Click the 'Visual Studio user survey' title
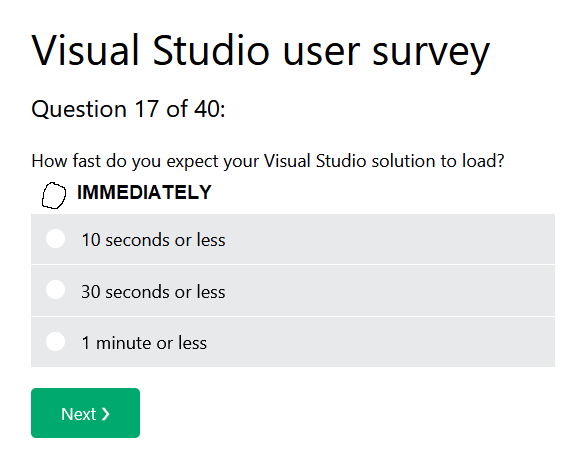Image resolution: width=586 pixels, height=470 pixels. [x=261, y=51]
